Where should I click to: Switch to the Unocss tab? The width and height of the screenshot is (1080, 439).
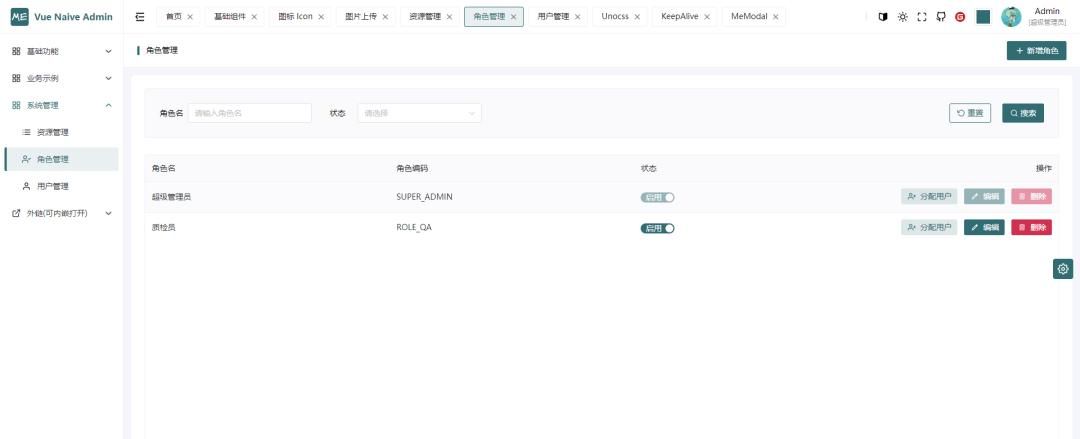tap(615, 17)
